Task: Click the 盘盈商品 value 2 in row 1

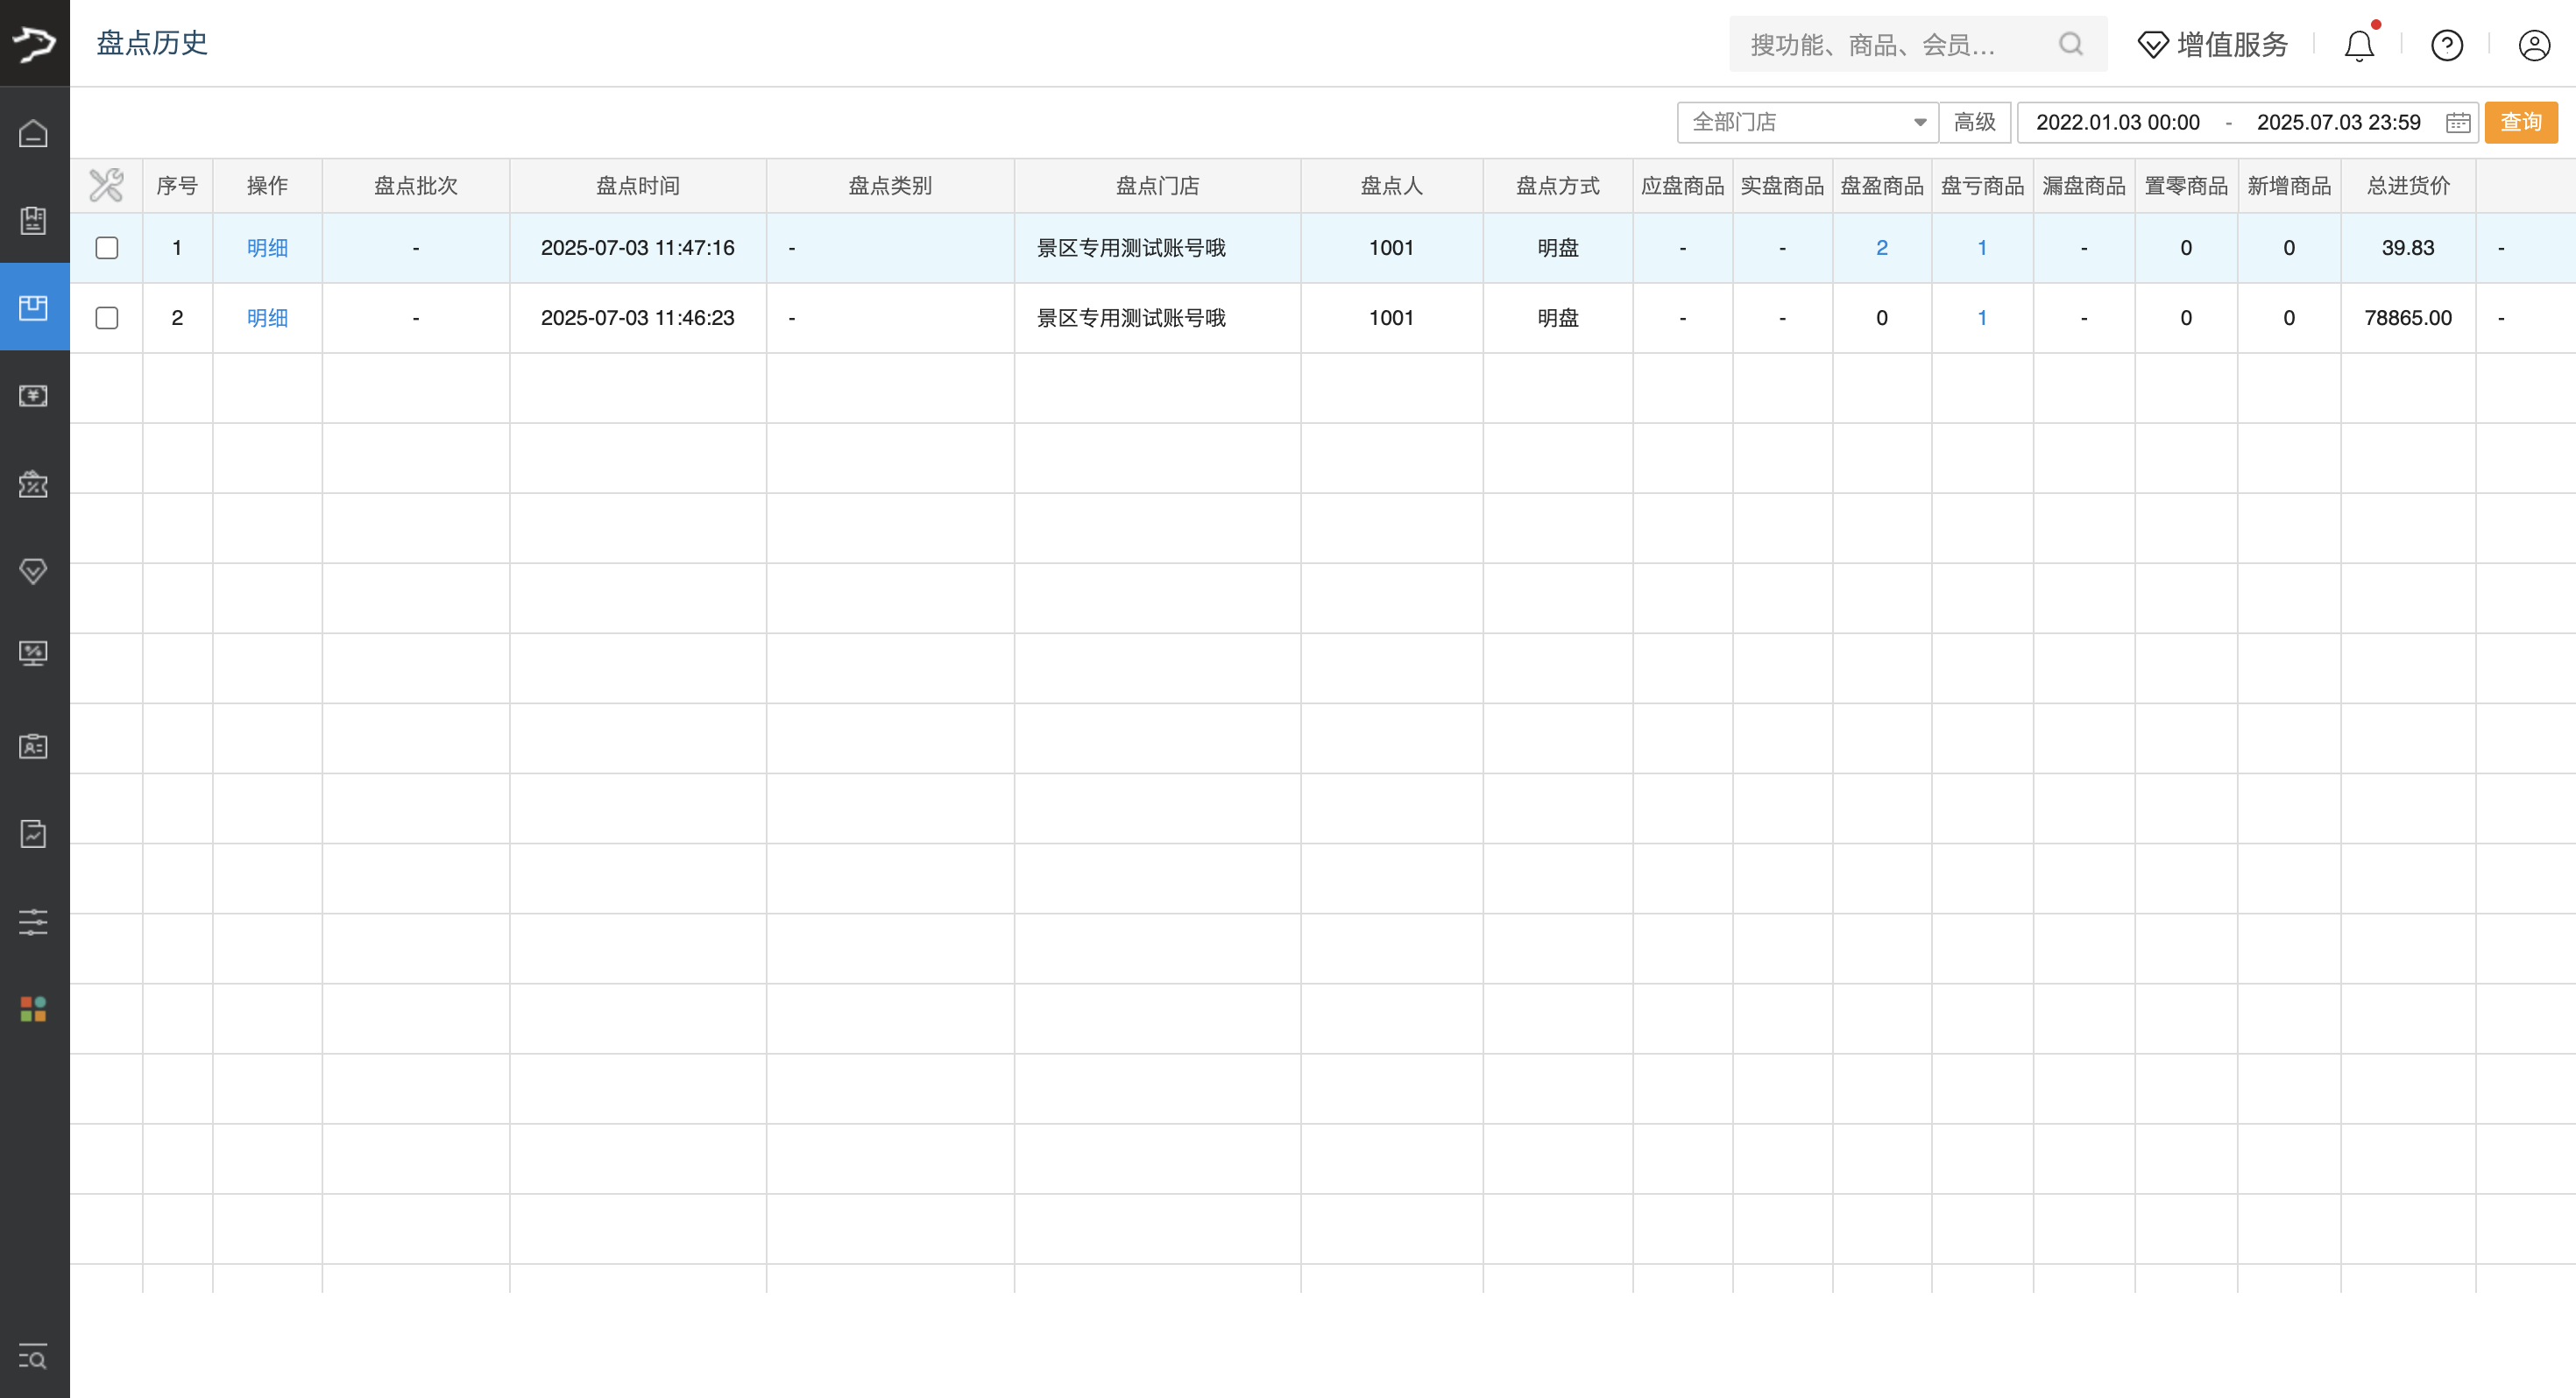Action: pyautogui.click(x=1882, y=248)
